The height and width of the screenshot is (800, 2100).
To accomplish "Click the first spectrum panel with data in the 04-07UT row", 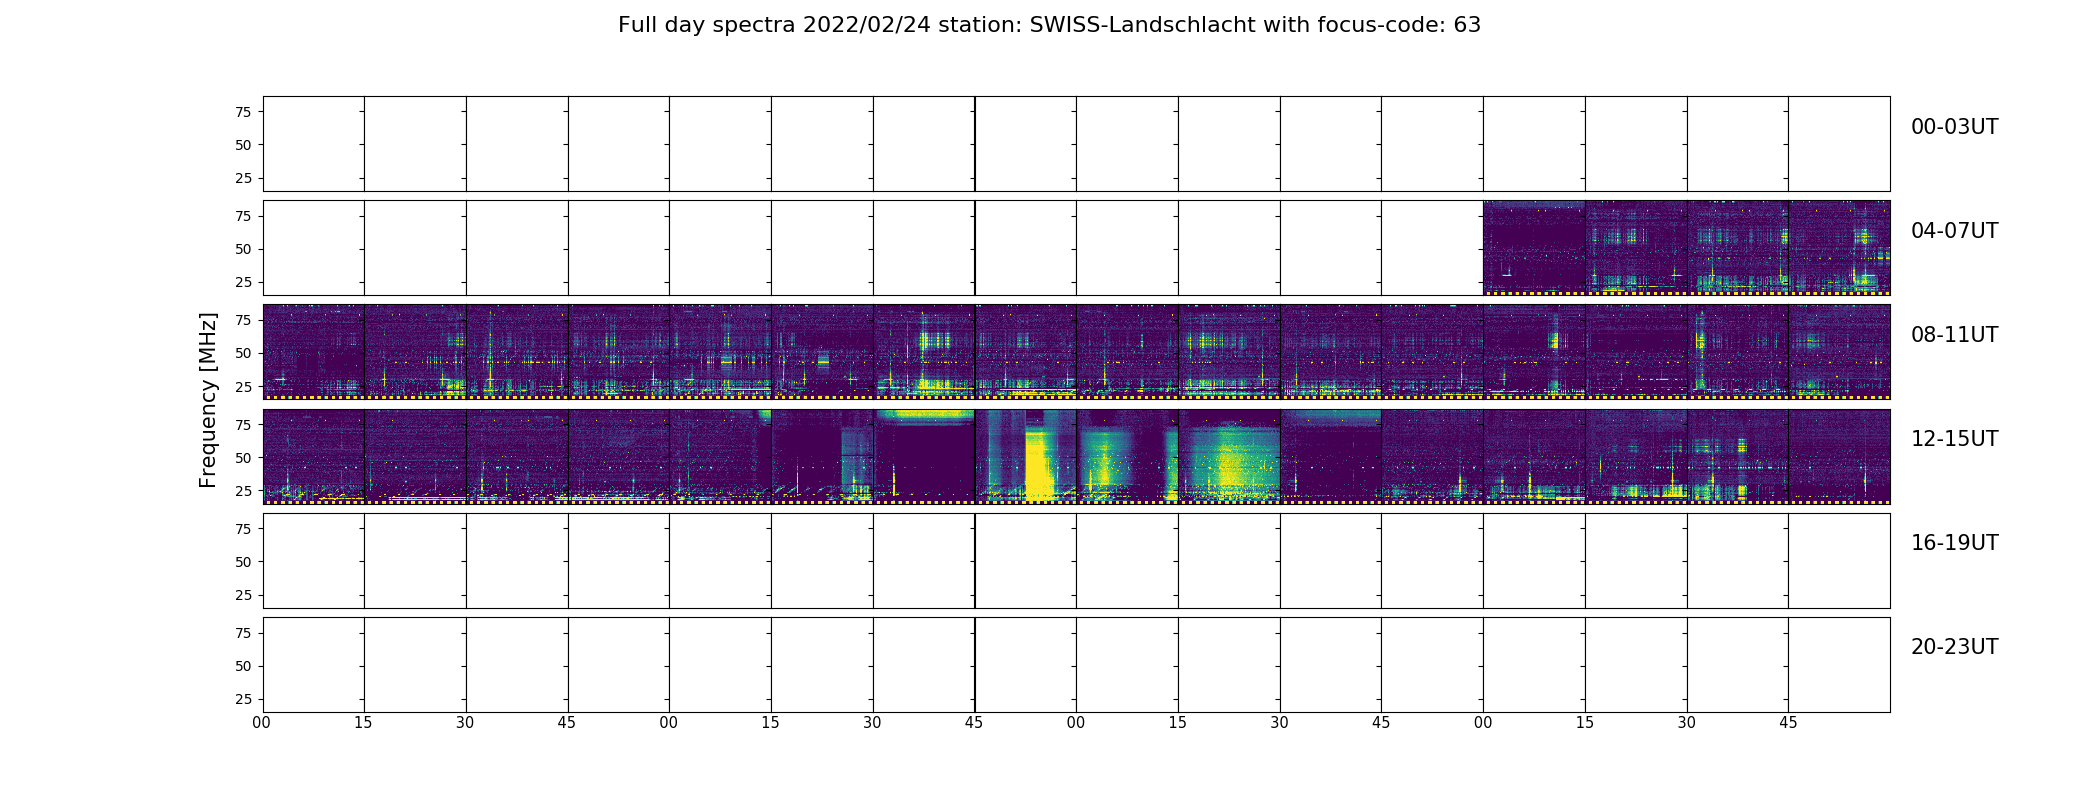I will point(1534,247).
